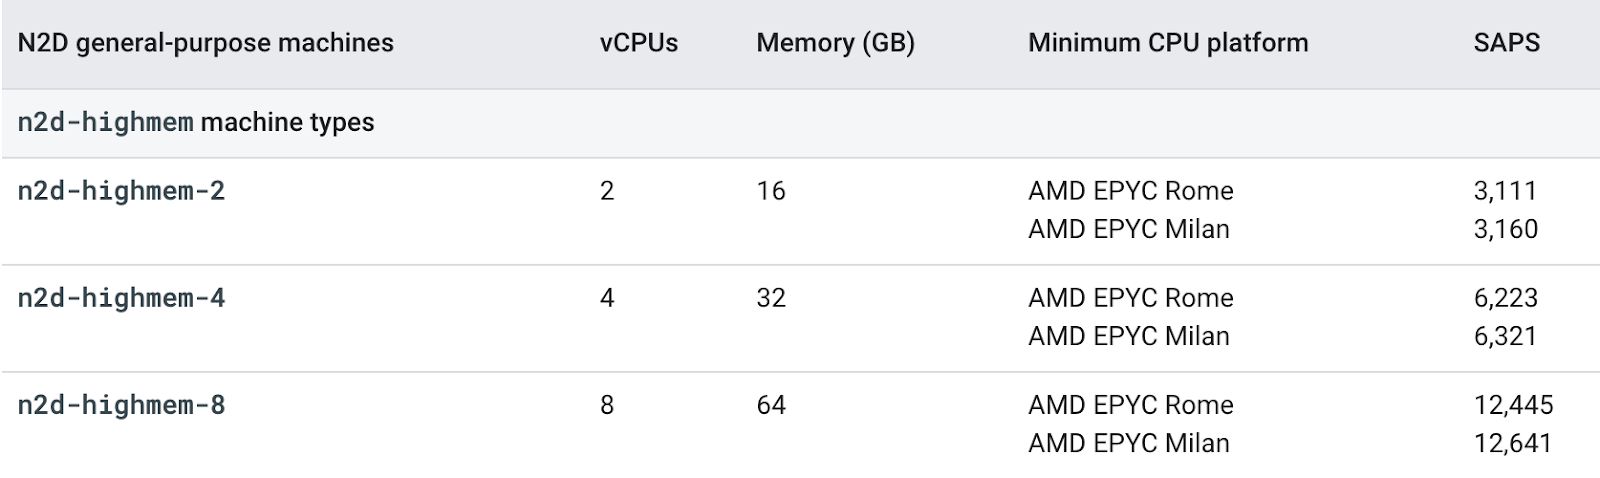Select the SAPS value 3,160
This screenshot has width=1600, height=478.
coord(1505,229)
